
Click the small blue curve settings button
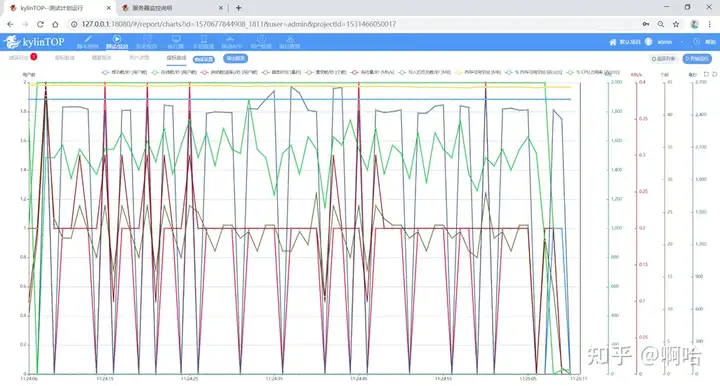(203, 60)
